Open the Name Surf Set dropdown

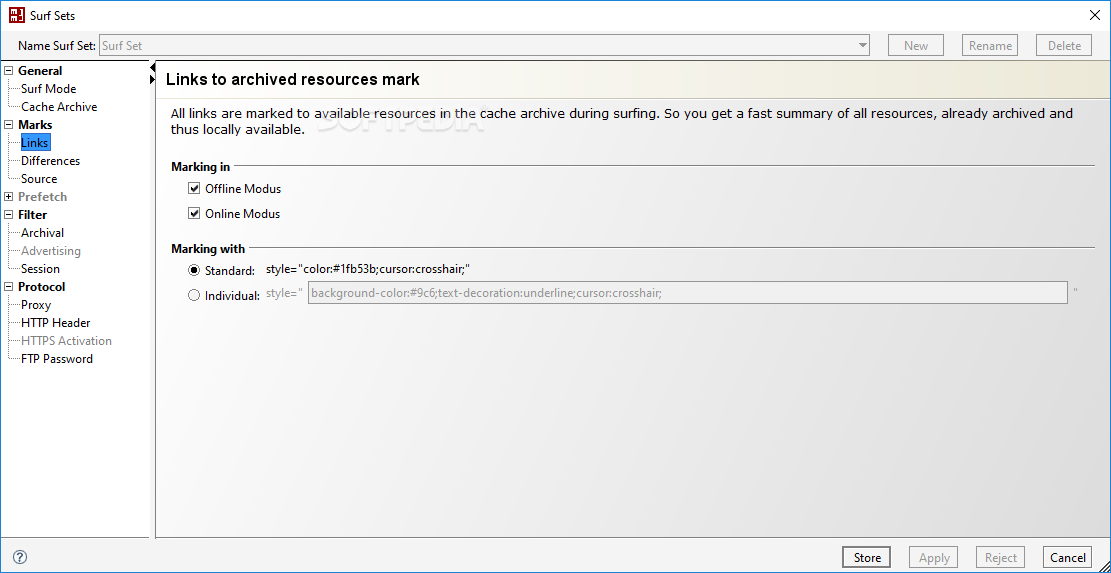(x=862, y=45)
